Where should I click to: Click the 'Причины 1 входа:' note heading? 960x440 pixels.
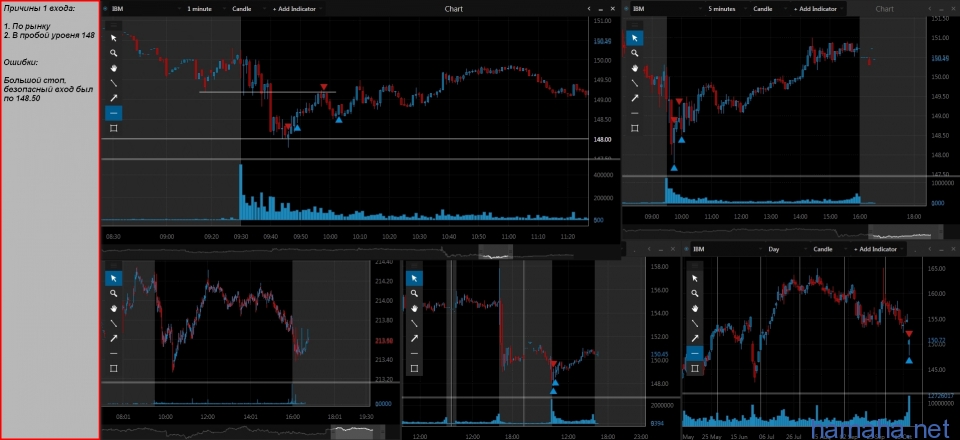pyautogui.click(x=39, y=7)
